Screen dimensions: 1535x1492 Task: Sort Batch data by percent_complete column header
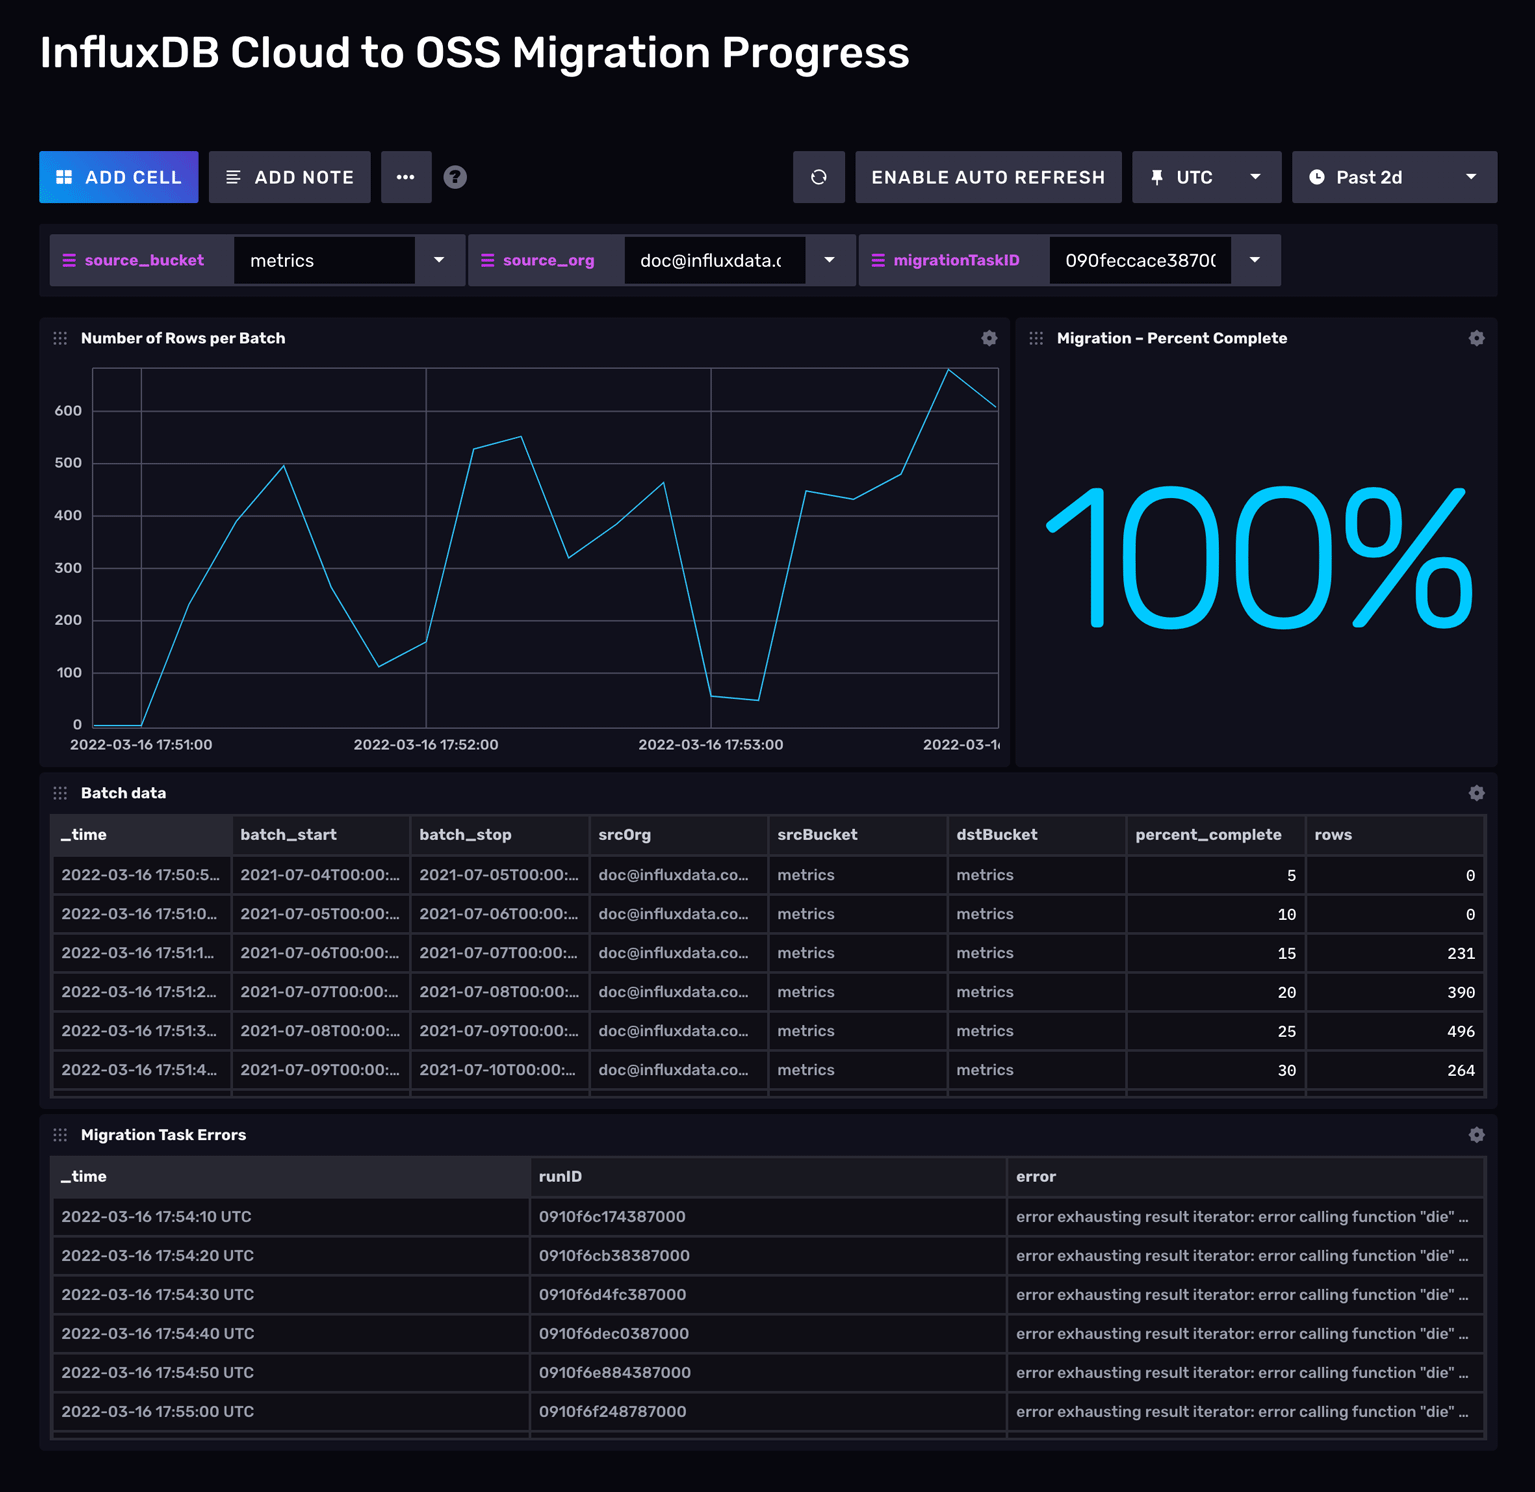click(1208, 835)
